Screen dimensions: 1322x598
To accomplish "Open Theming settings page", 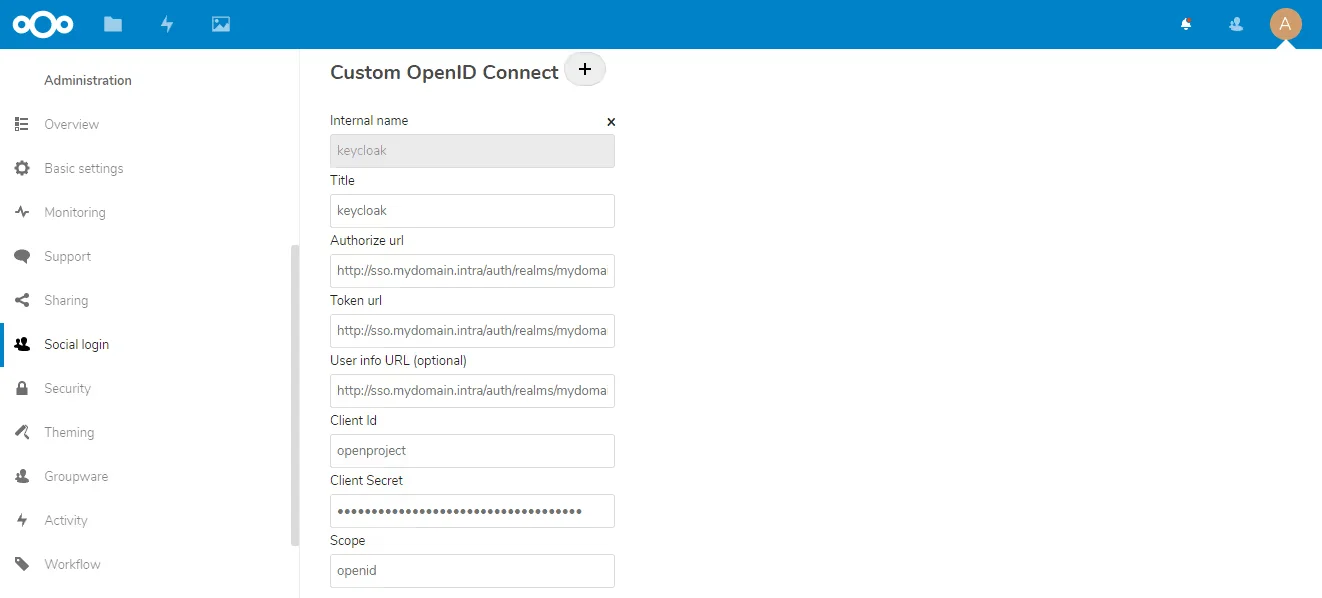I will tap(69, 432).
